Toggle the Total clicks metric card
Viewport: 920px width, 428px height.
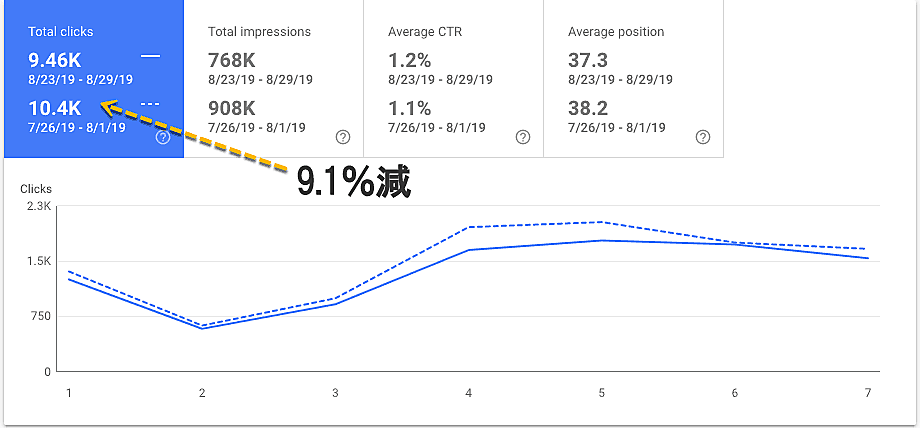94,30
